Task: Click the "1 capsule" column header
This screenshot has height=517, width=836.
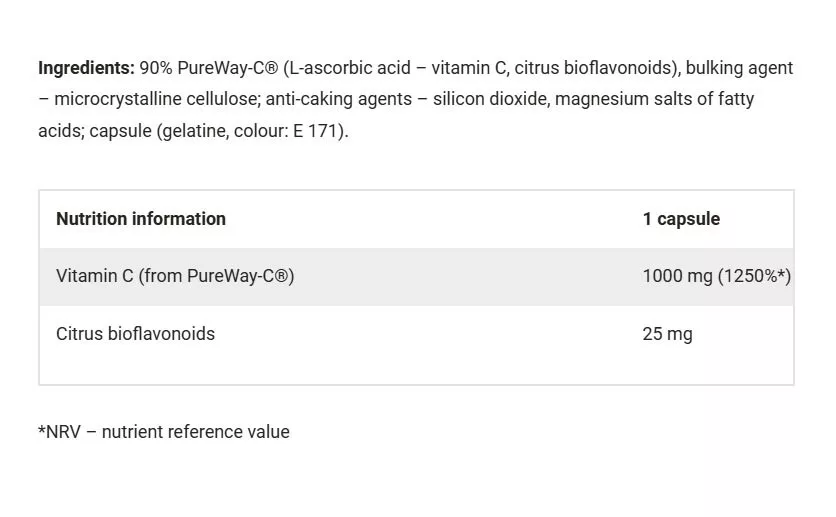Action: pos(681,219)
